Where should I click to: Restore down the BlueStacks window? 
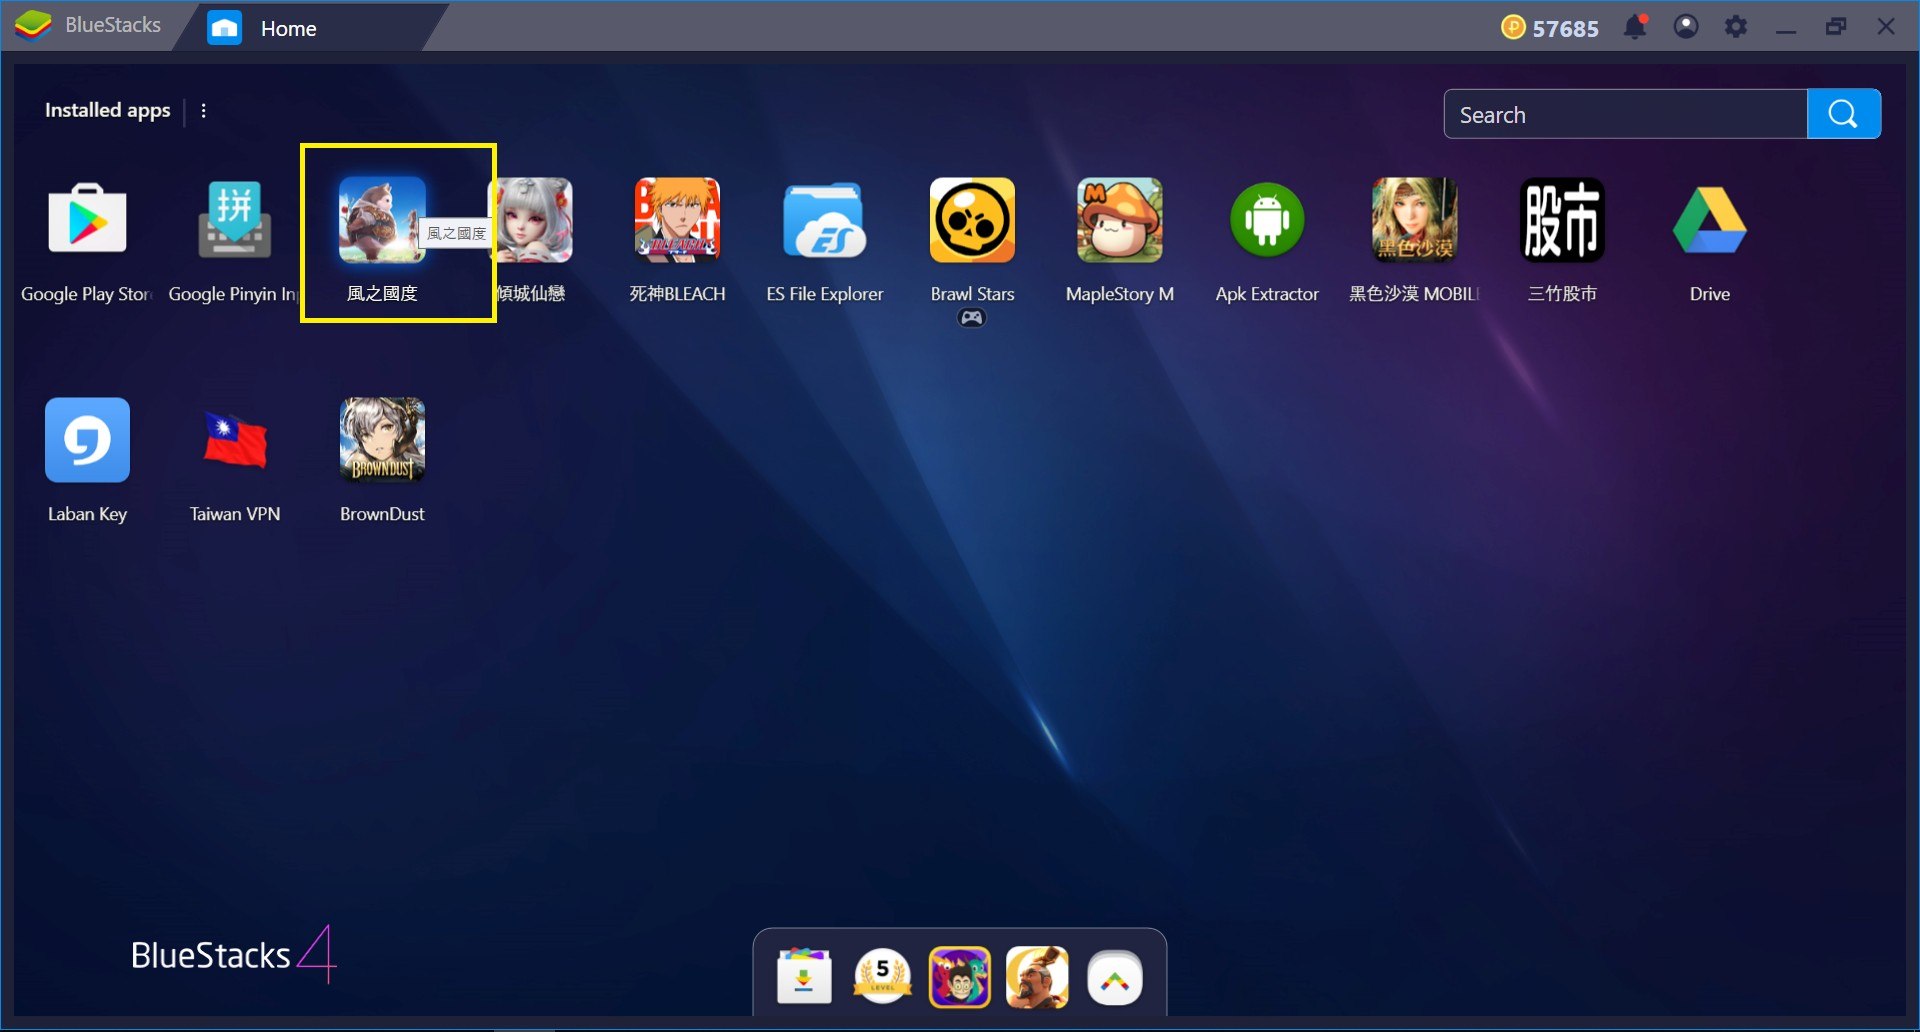click(x=1836, y=27)
